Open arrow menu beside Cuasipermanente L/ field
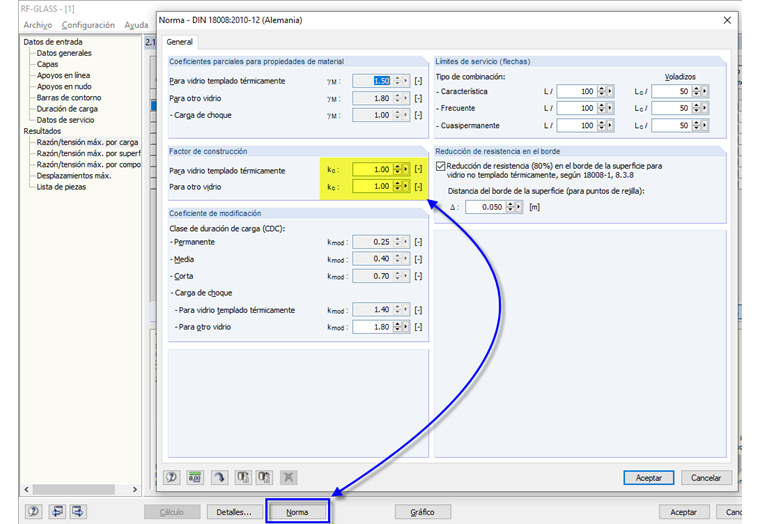The image size is (760, 524). [x=610, y=126]
